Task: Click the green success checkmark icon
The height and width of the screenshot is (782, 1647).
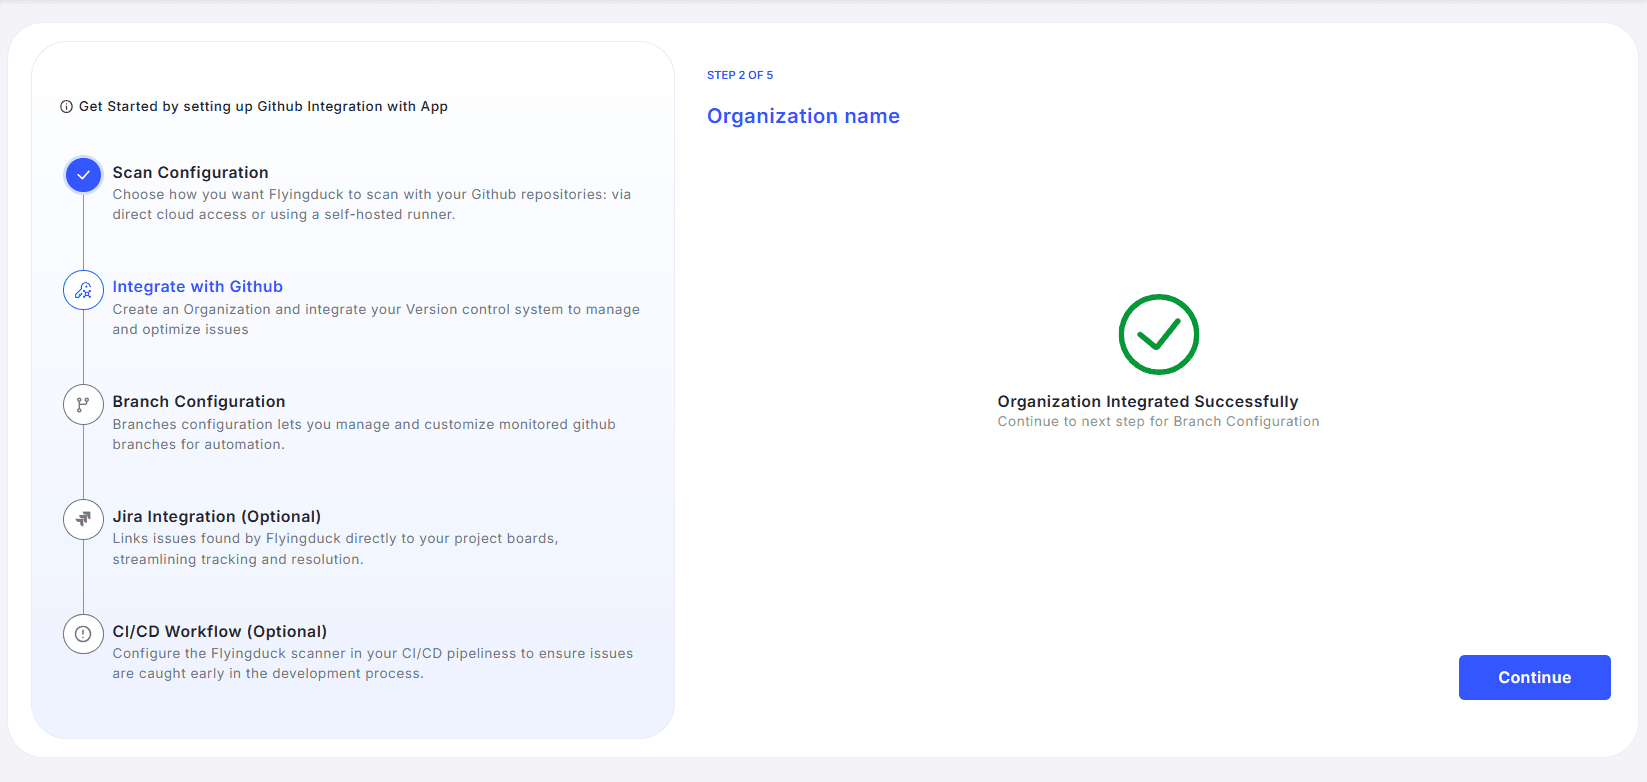Action: [x=1158, y=334]
